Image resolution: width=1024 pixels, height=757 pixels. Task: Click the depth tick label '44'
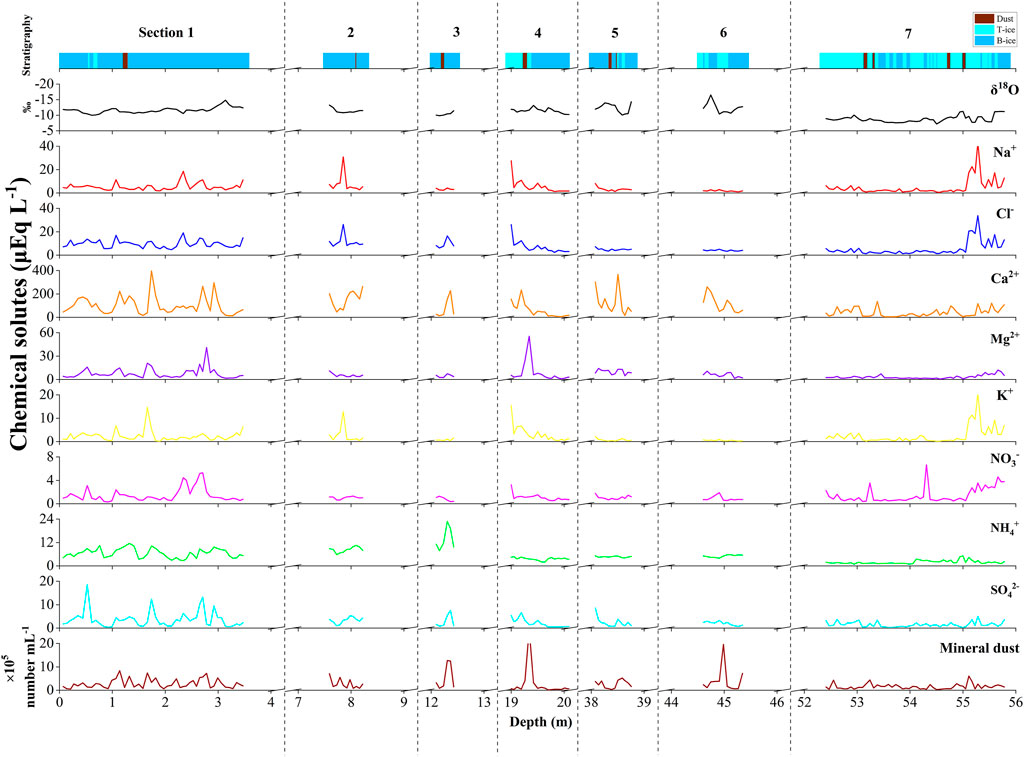pyautogui.click(x=671, y=702)
